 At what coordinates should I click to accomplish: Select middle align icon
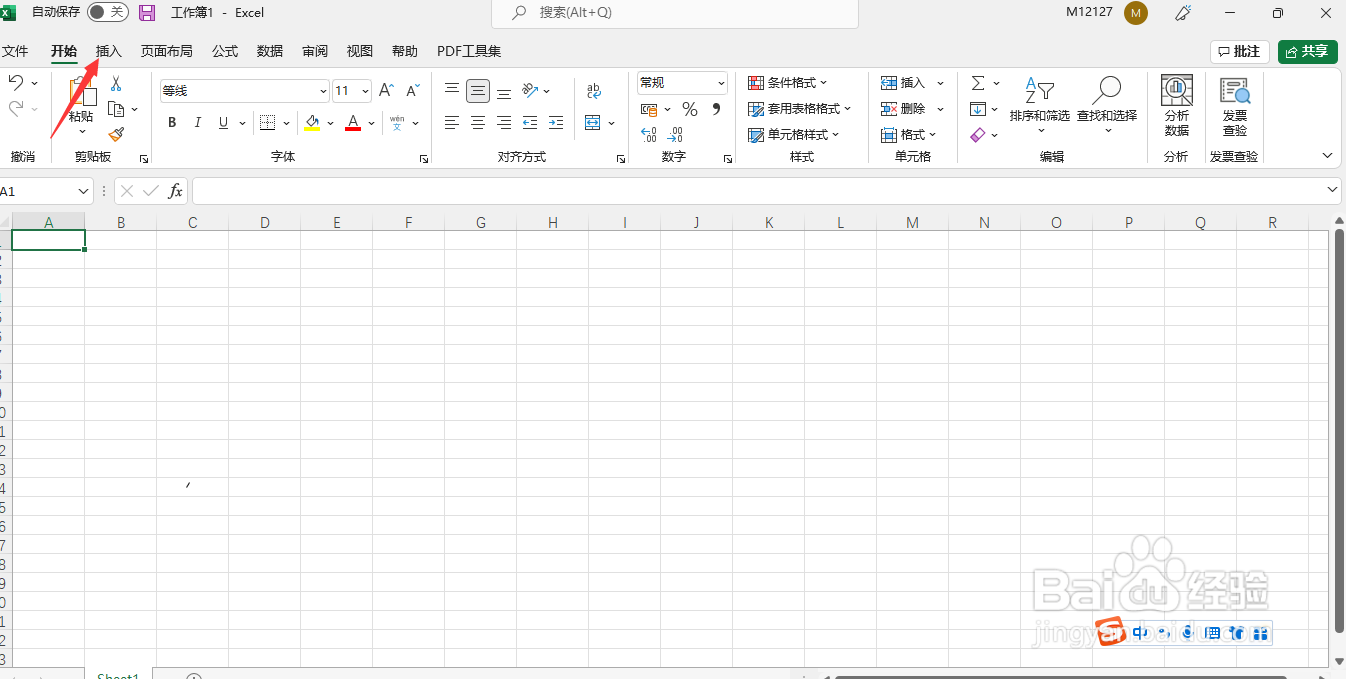click(x=478, y=91)
